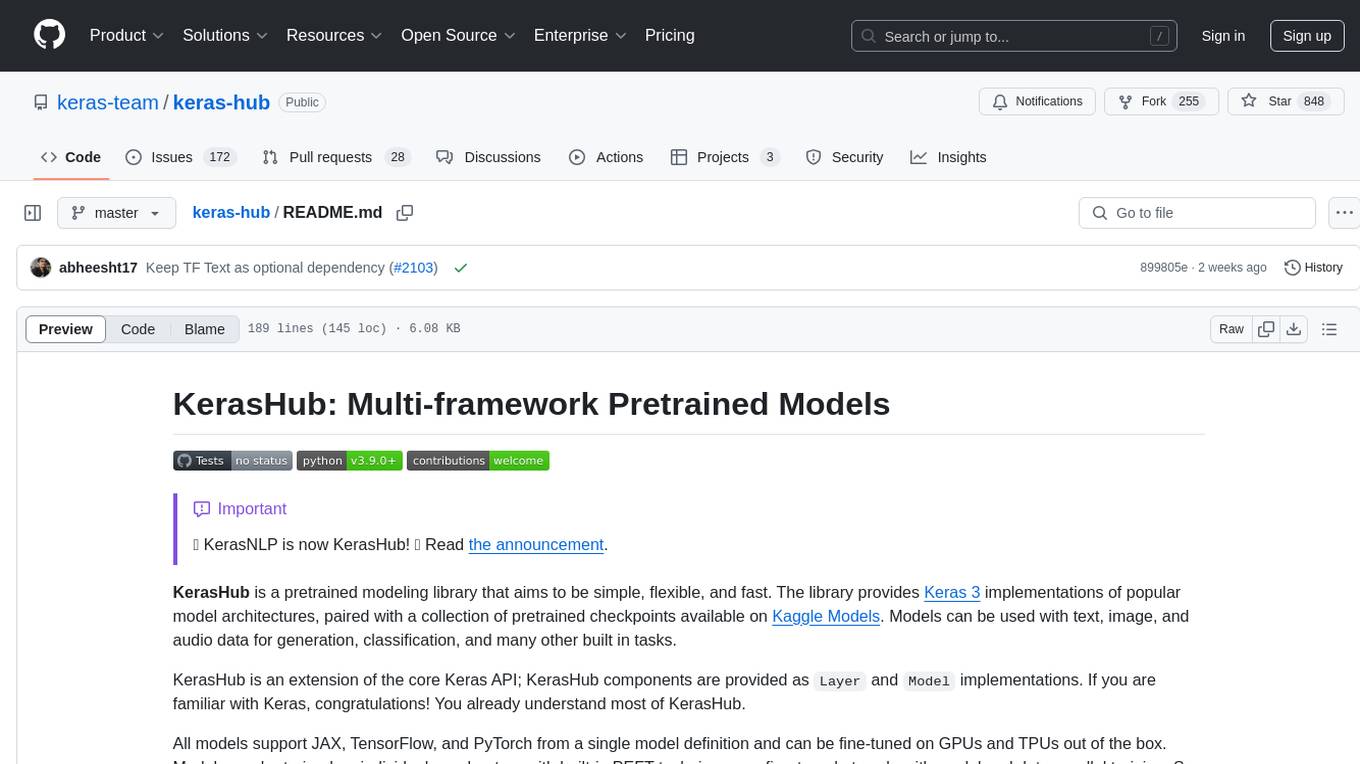Image resolution: width=1360 pixels, height=764 pixels.
Task: Go to the keras-team organization
Action: (x=108, y=102)
